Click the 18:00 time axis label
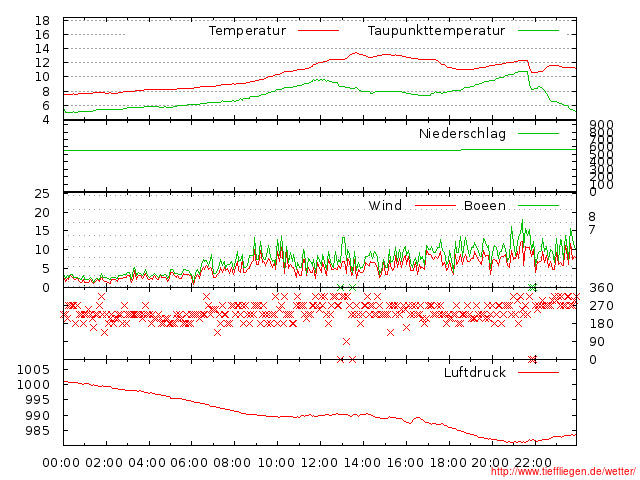The height and width of the screenshot is (480, 640). coord(448,463)
